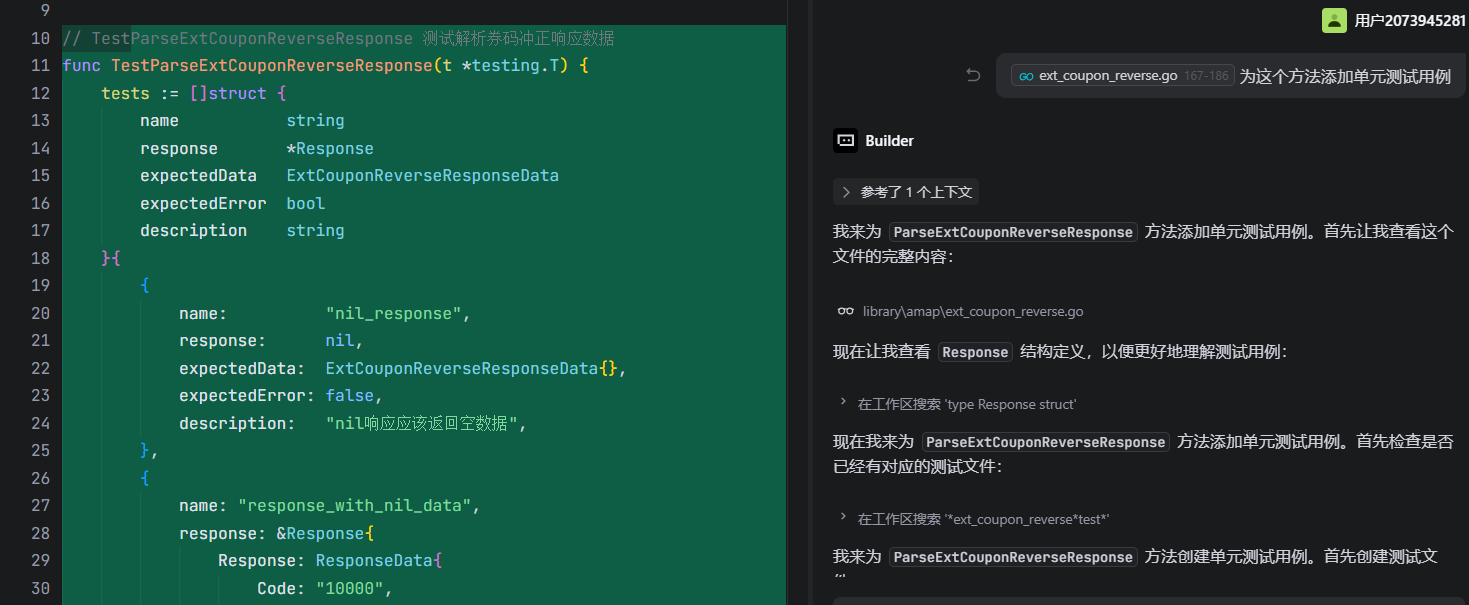Click the glasses icon beside library\amap path
Screen dimensions: 1469x605
tap(846, 311)
